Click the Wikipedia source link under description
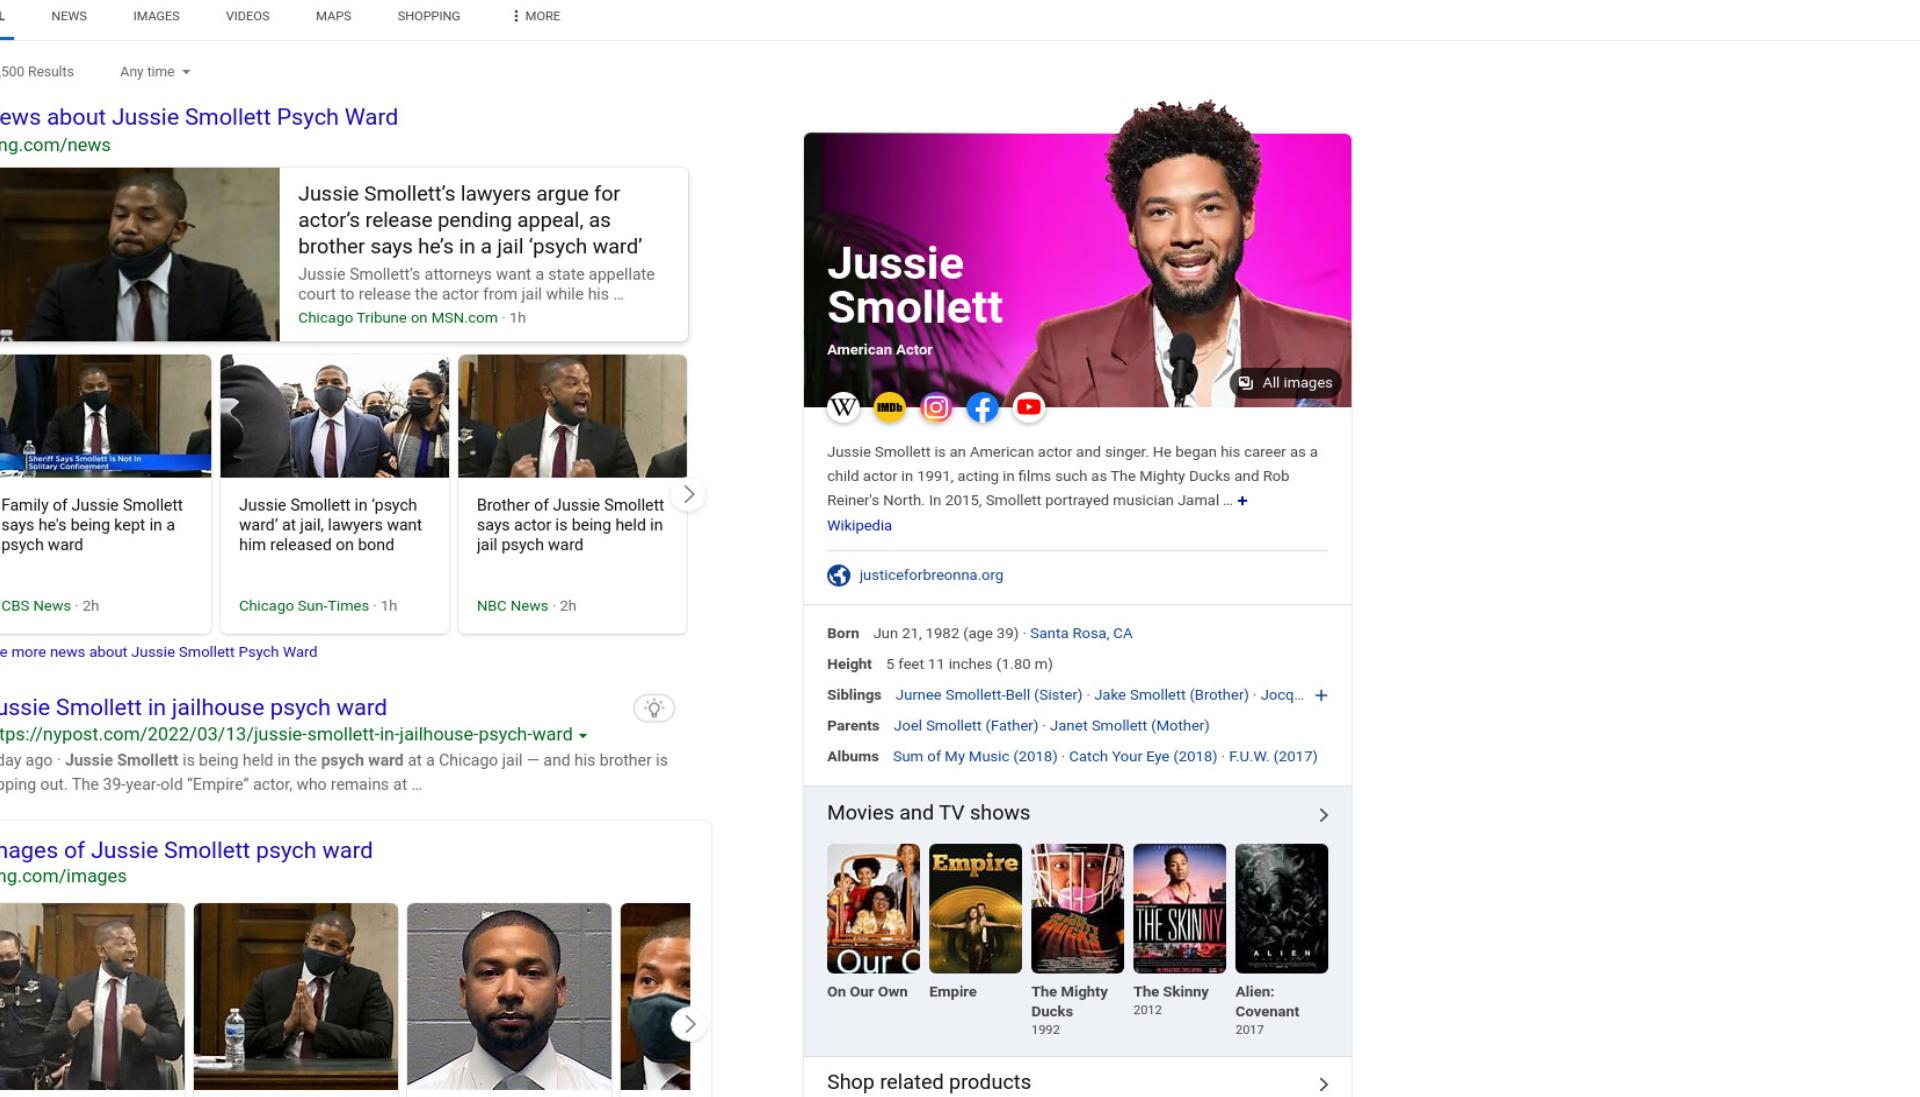 [x=859, y=525]
